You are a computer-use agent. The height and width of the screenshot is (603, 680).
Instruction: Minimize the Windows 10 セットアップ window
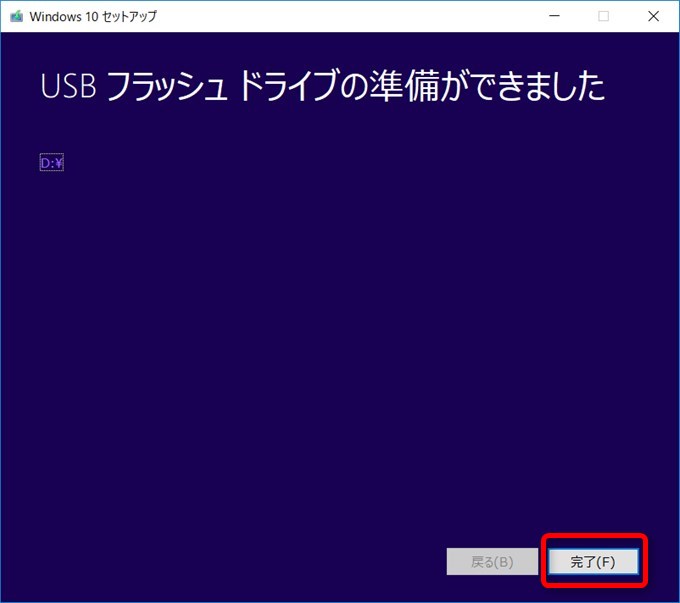(554, 16)
